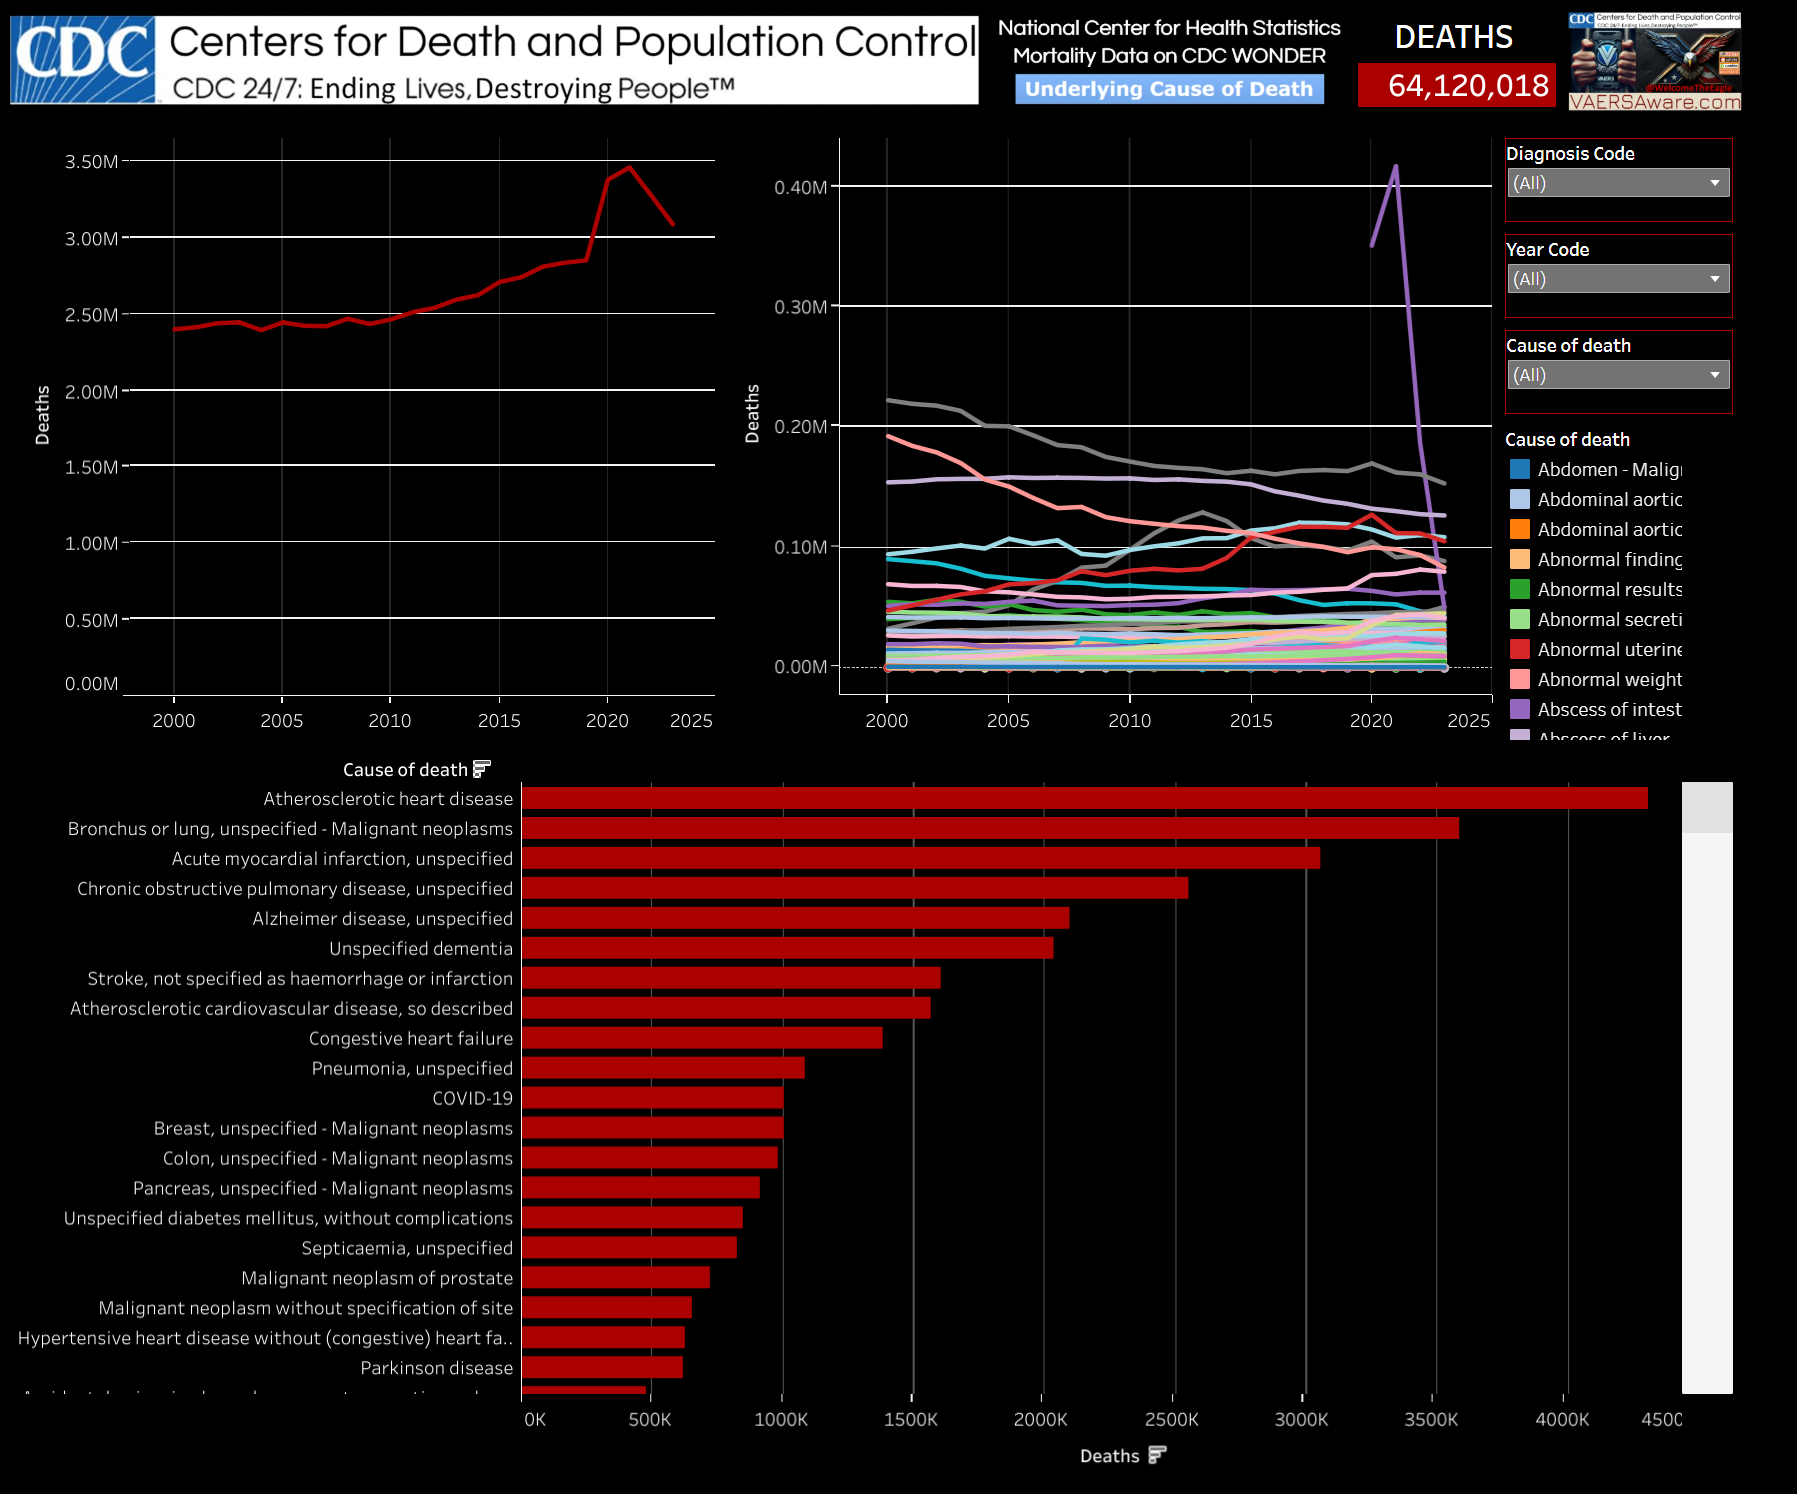Select the Chronic obstructive pulmonary disease bar
The height and width of the screenshot is (1494, 1797).
(x=855, y=888)
